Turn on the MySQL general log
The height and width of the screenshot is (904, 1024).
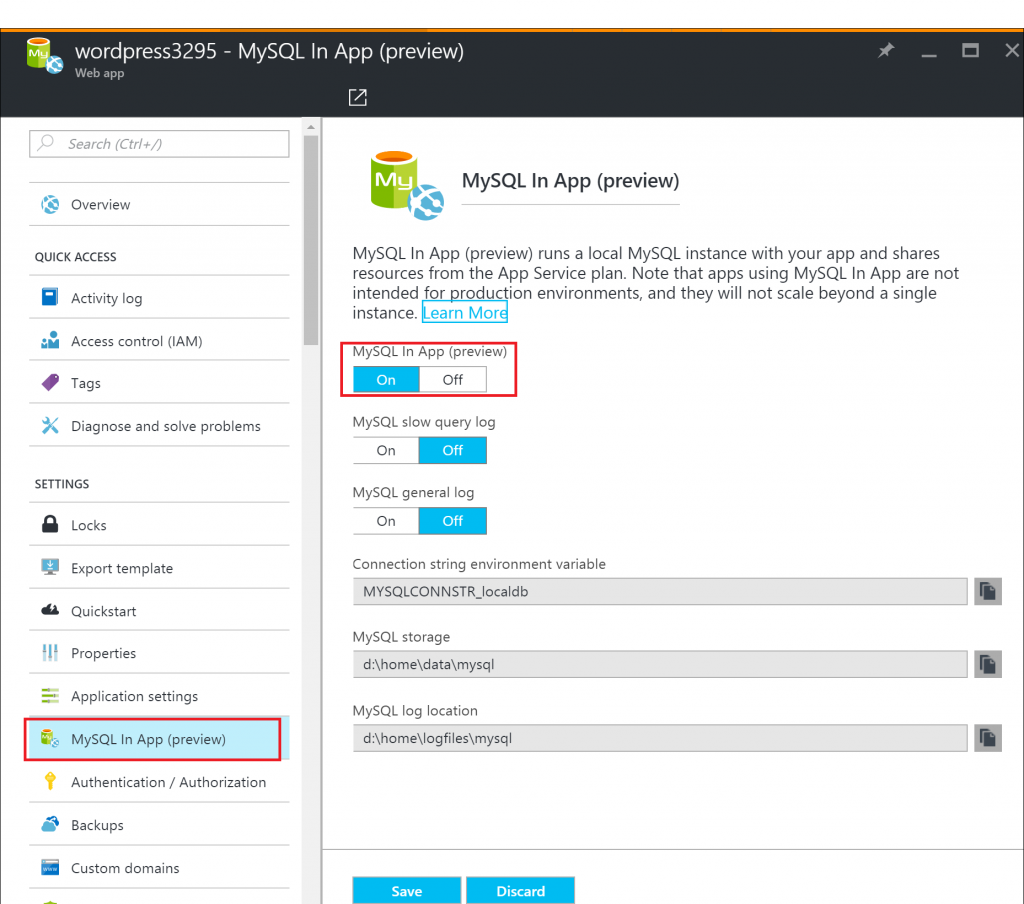coord(385,520)
